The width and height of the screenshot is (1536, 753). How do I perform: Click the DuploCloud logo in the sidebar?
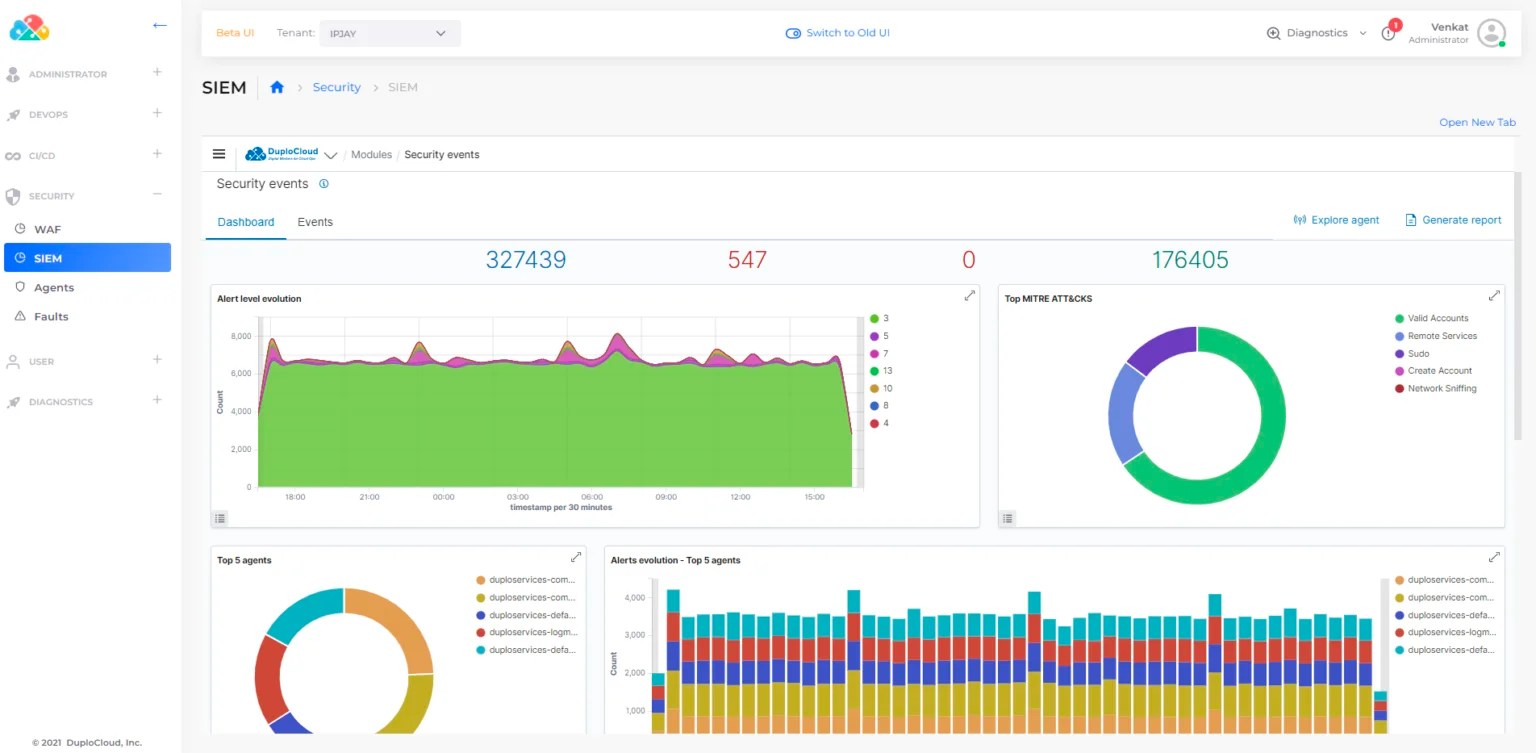click(x=29, y=28)
